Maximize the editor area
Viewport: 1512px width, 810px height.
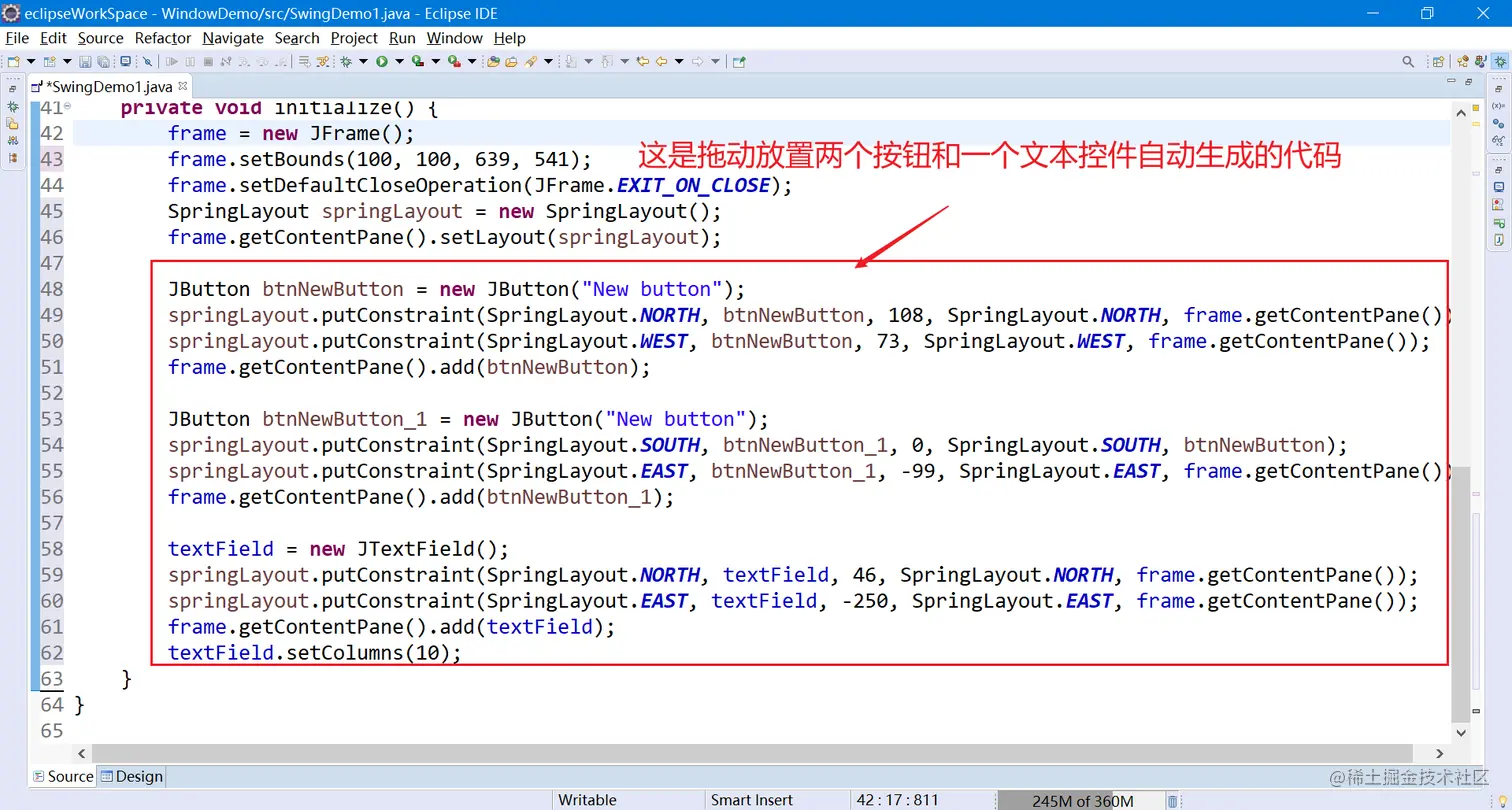[x=1468, y=82]
